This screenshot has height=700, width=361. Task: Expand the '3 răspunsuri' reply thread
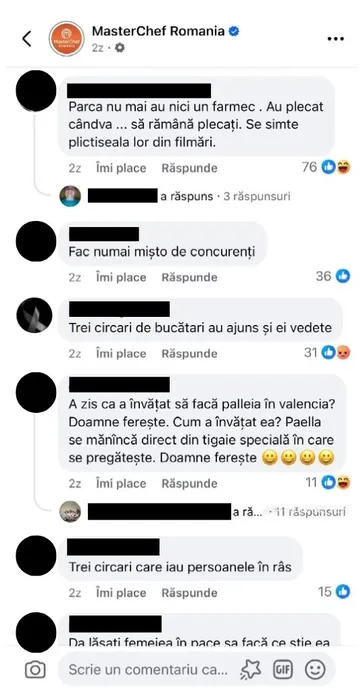tap(257, 196)
